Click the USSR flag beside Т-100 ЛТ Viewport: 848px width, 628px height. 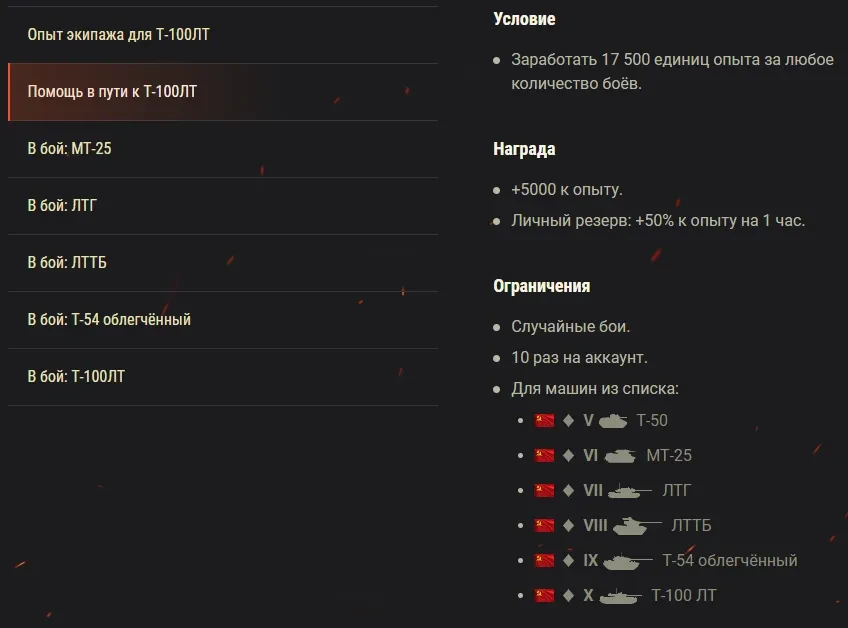544,596
